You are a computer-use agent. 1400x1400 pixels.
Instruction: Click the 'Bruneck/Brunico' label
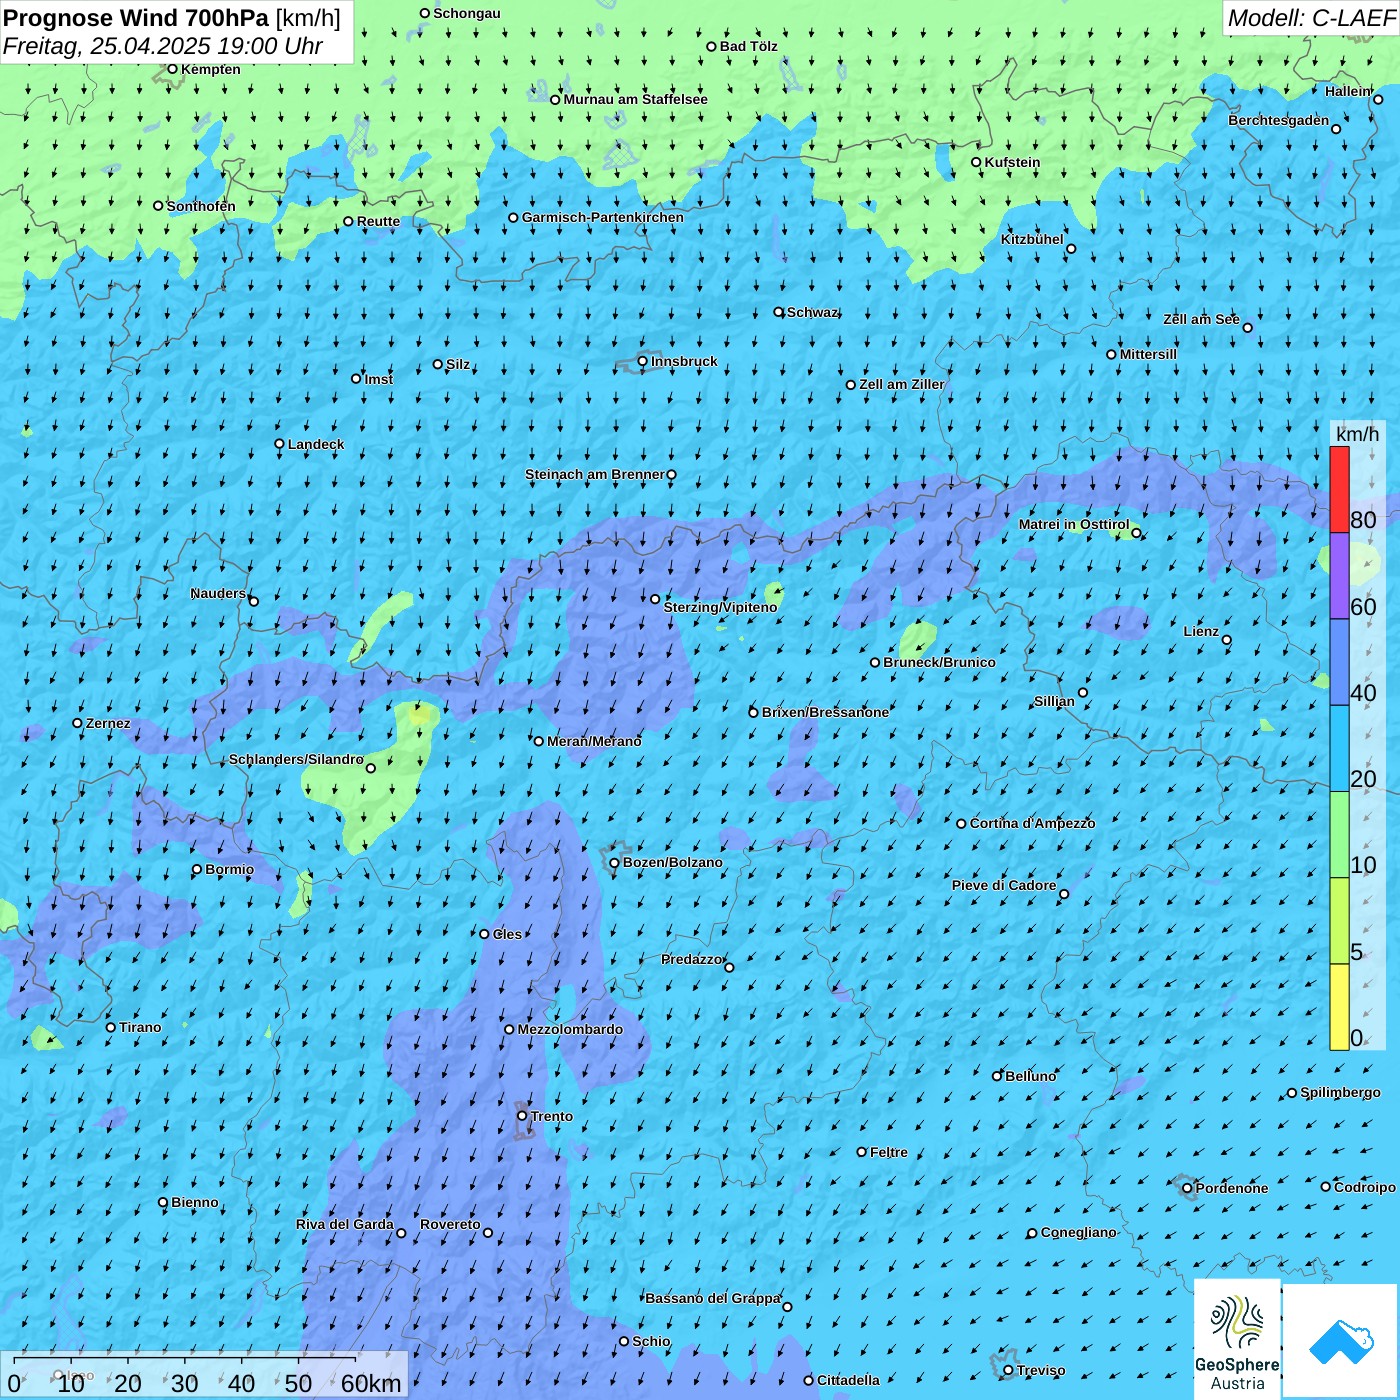pos(939,662)
